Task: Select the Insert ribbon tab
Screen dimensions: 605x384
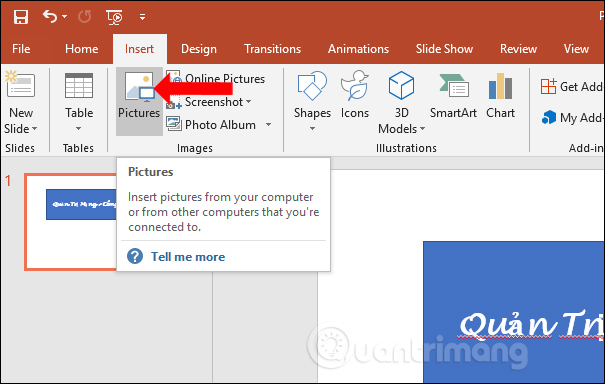Action: [139, 49]
